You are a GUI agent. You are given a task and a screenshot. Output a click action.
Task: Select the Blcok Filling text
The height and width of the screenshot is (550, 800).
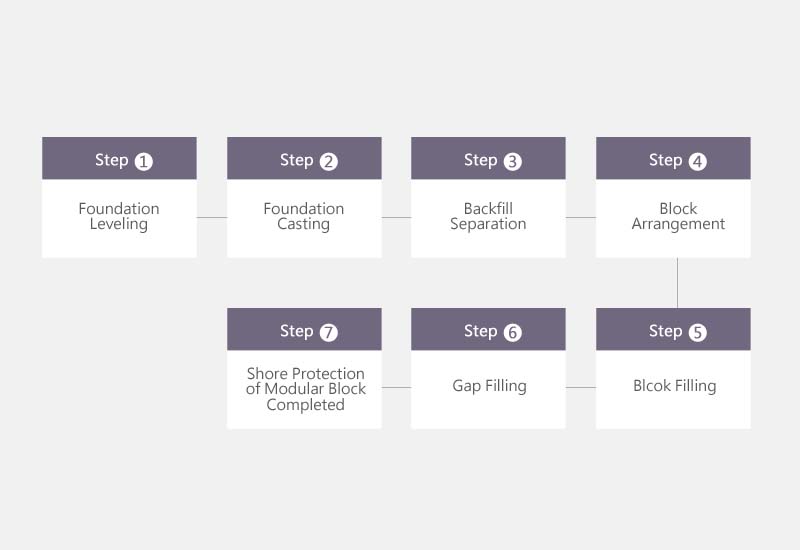[674, 386]
